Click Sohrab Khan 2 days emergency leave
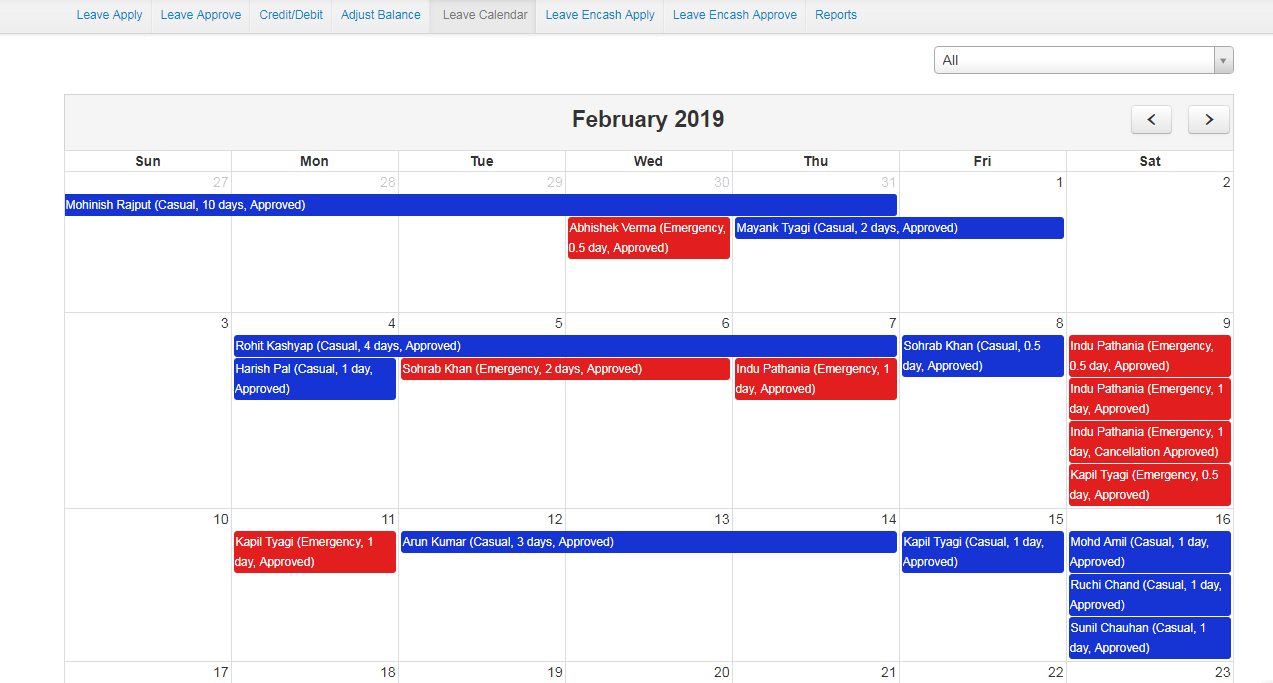This screenshot has width=1273, height=683. (565, 369)
